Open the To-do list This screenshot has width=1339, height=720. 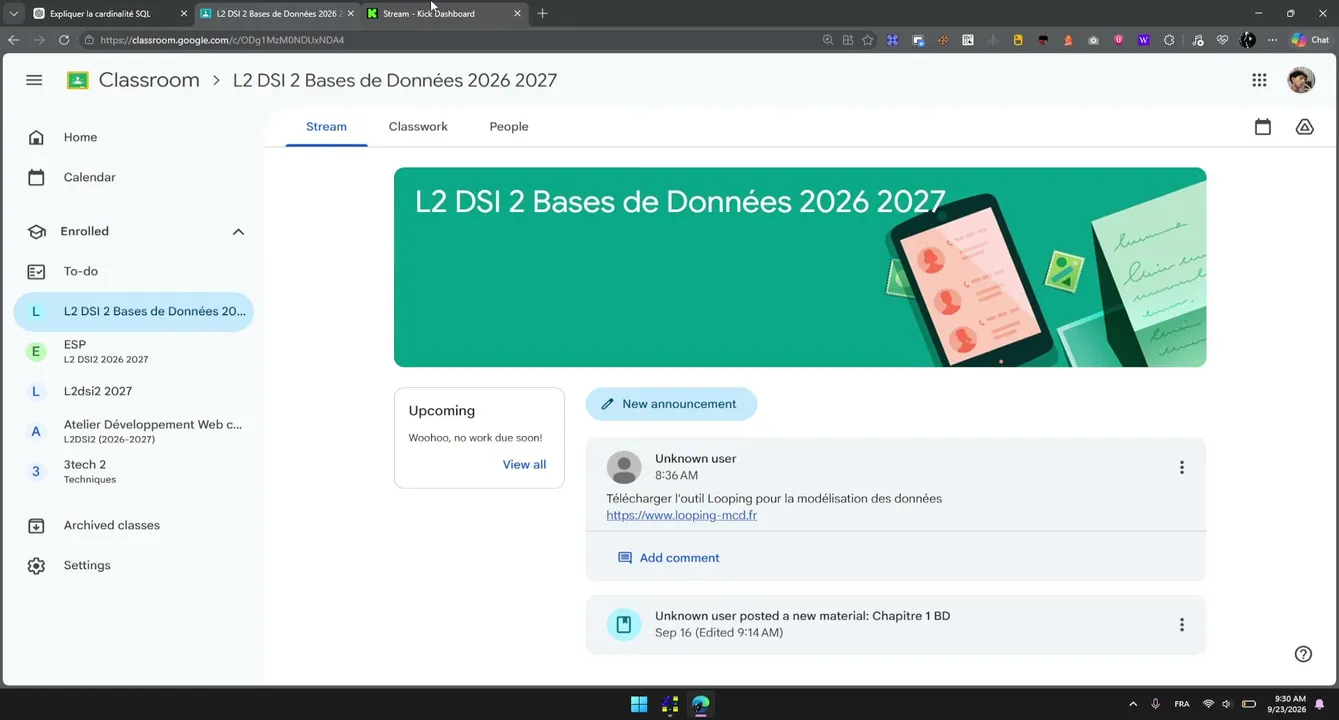(x=133, y=271)
